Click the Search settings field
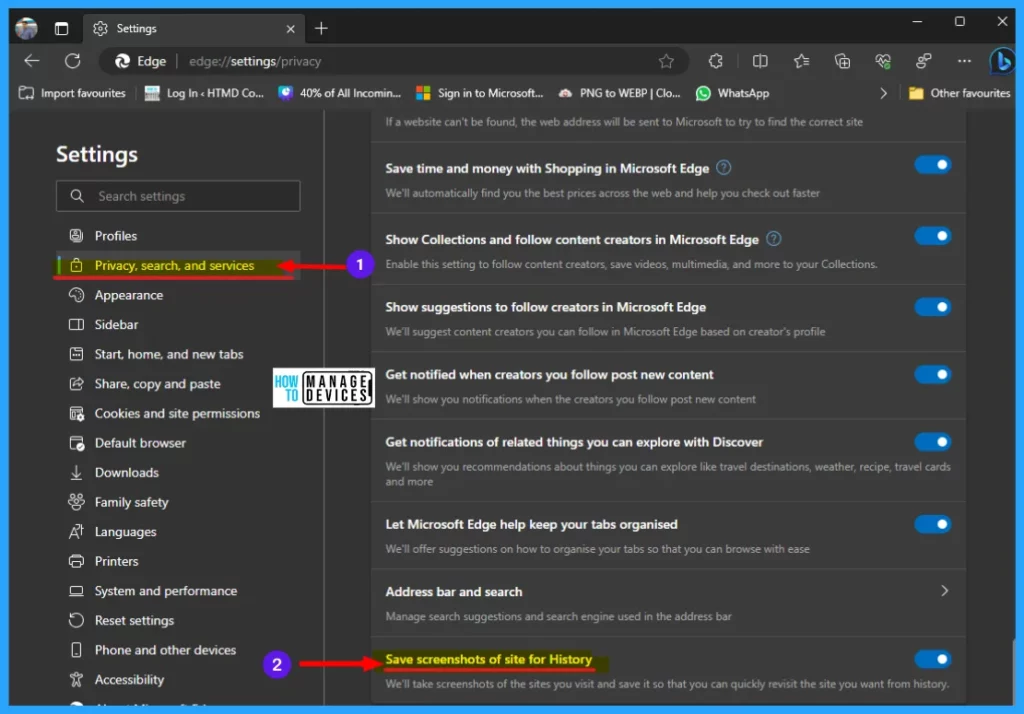1024x714 pixels. pyautogui.click(x=178, y=196)
